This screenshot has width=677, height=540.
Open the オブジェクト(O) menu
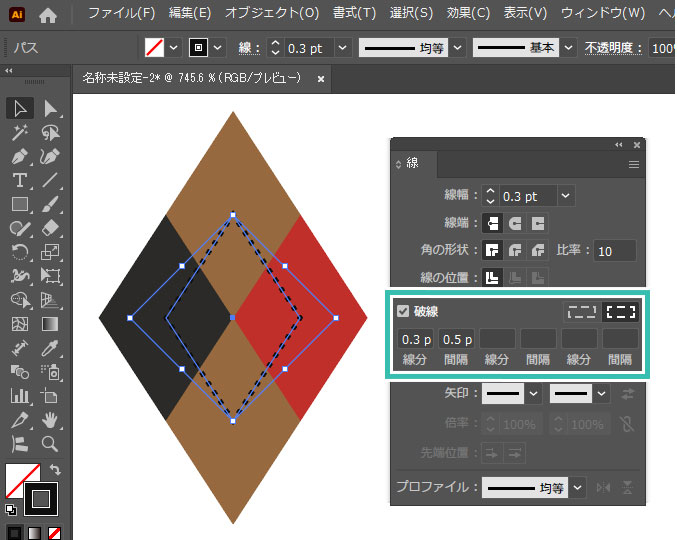coord(271,13)
